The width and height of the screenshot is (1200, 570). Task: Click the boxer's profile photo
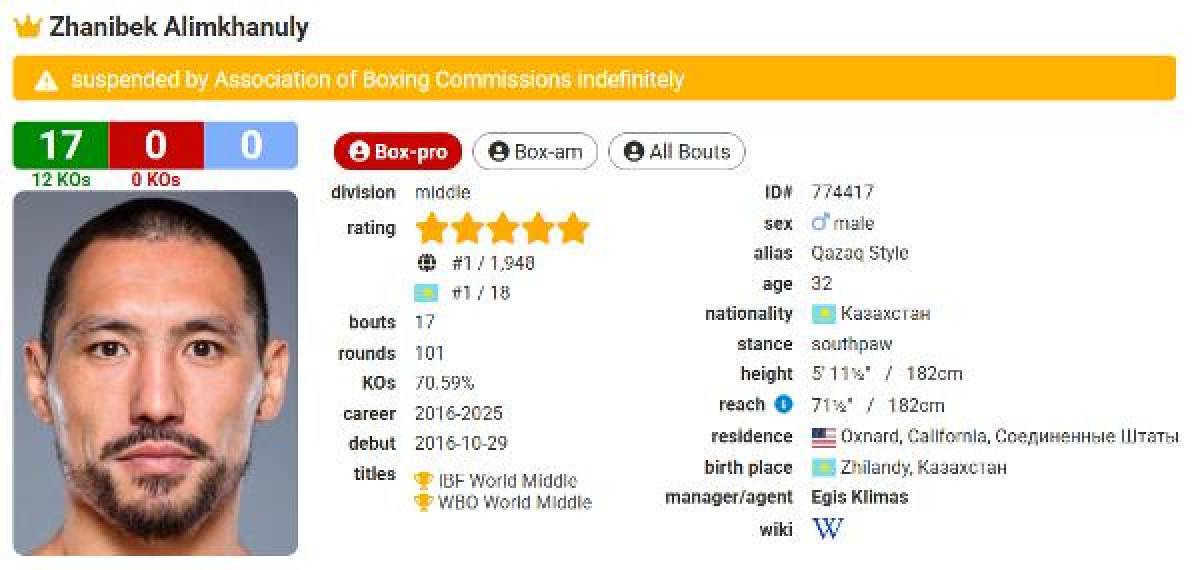coord(155,372)
